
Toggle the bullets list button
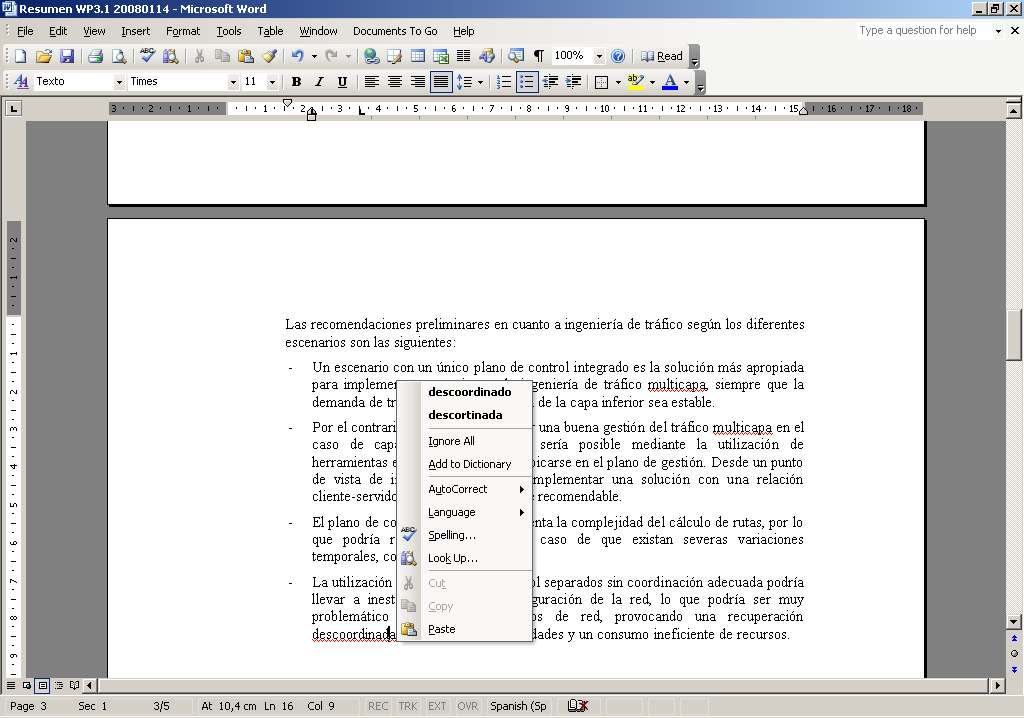click(527, 82)
